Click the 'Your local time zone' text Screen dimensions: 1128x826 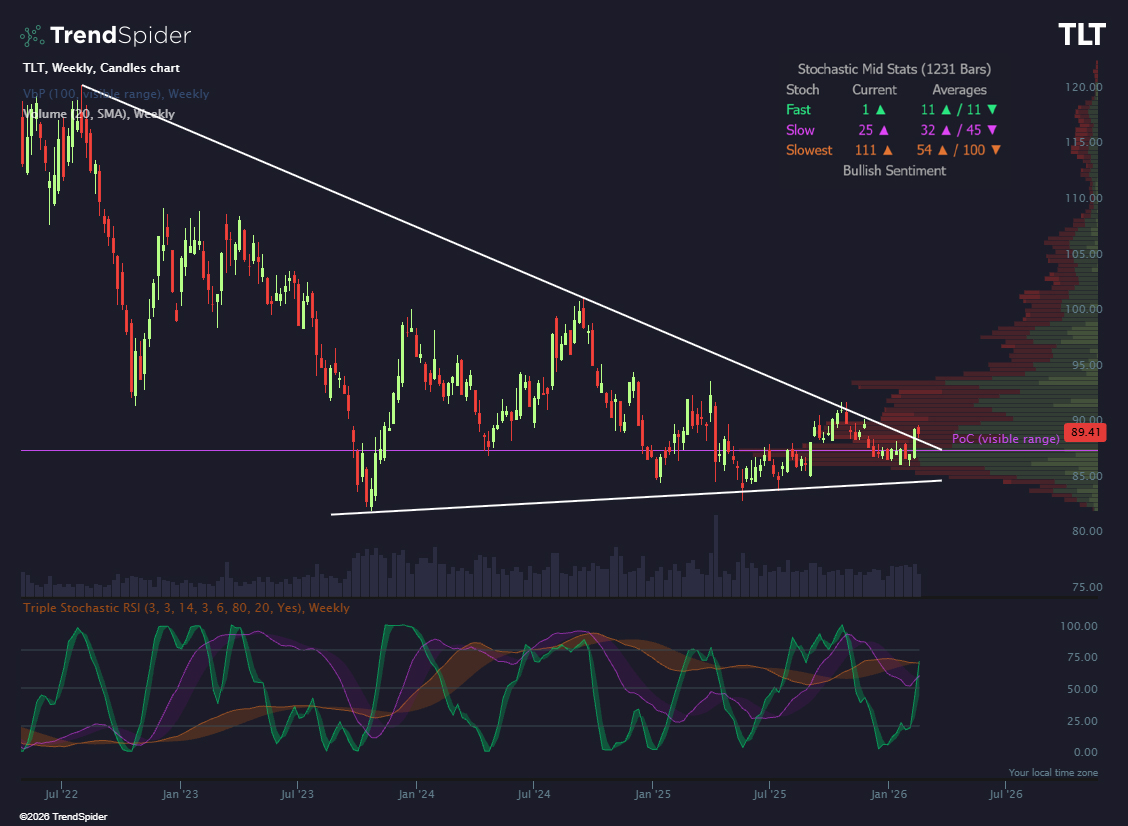(x=1053, y=773)
